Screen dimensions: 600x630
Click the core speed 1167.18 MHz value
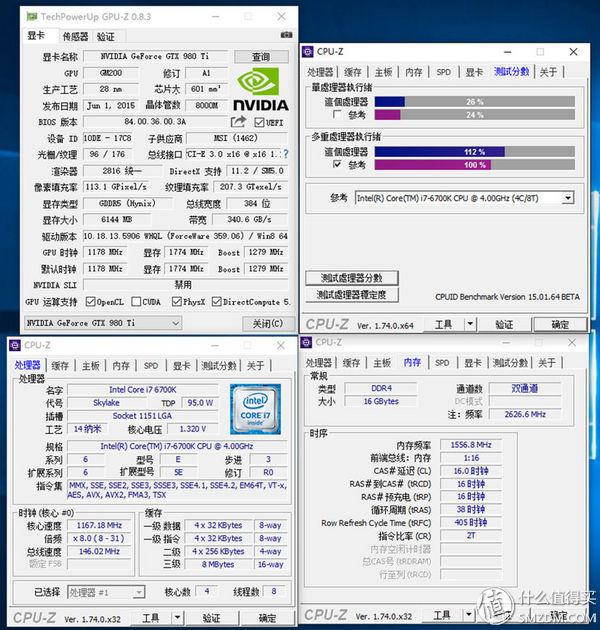click(99, 525)
